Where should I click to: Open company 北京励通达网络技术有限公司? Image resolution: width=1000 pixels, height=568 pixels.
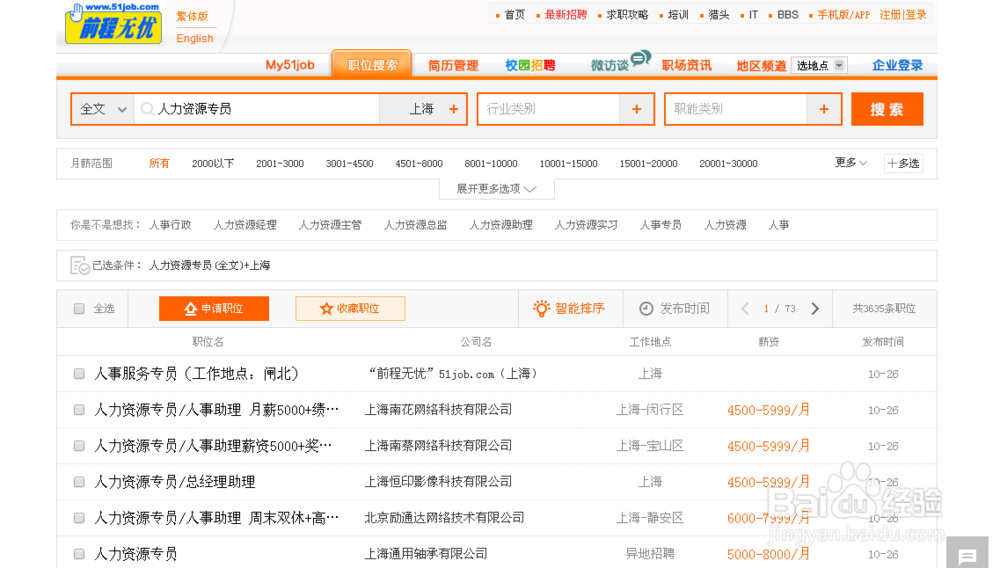(x=445, y=518)
